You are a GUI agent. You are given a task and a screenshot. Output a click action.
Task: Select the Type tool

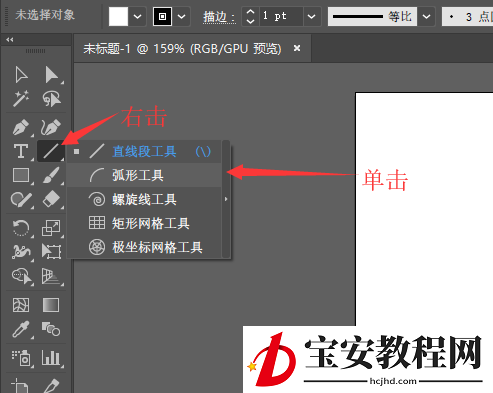pyautogui.click(x=21, y=151)
